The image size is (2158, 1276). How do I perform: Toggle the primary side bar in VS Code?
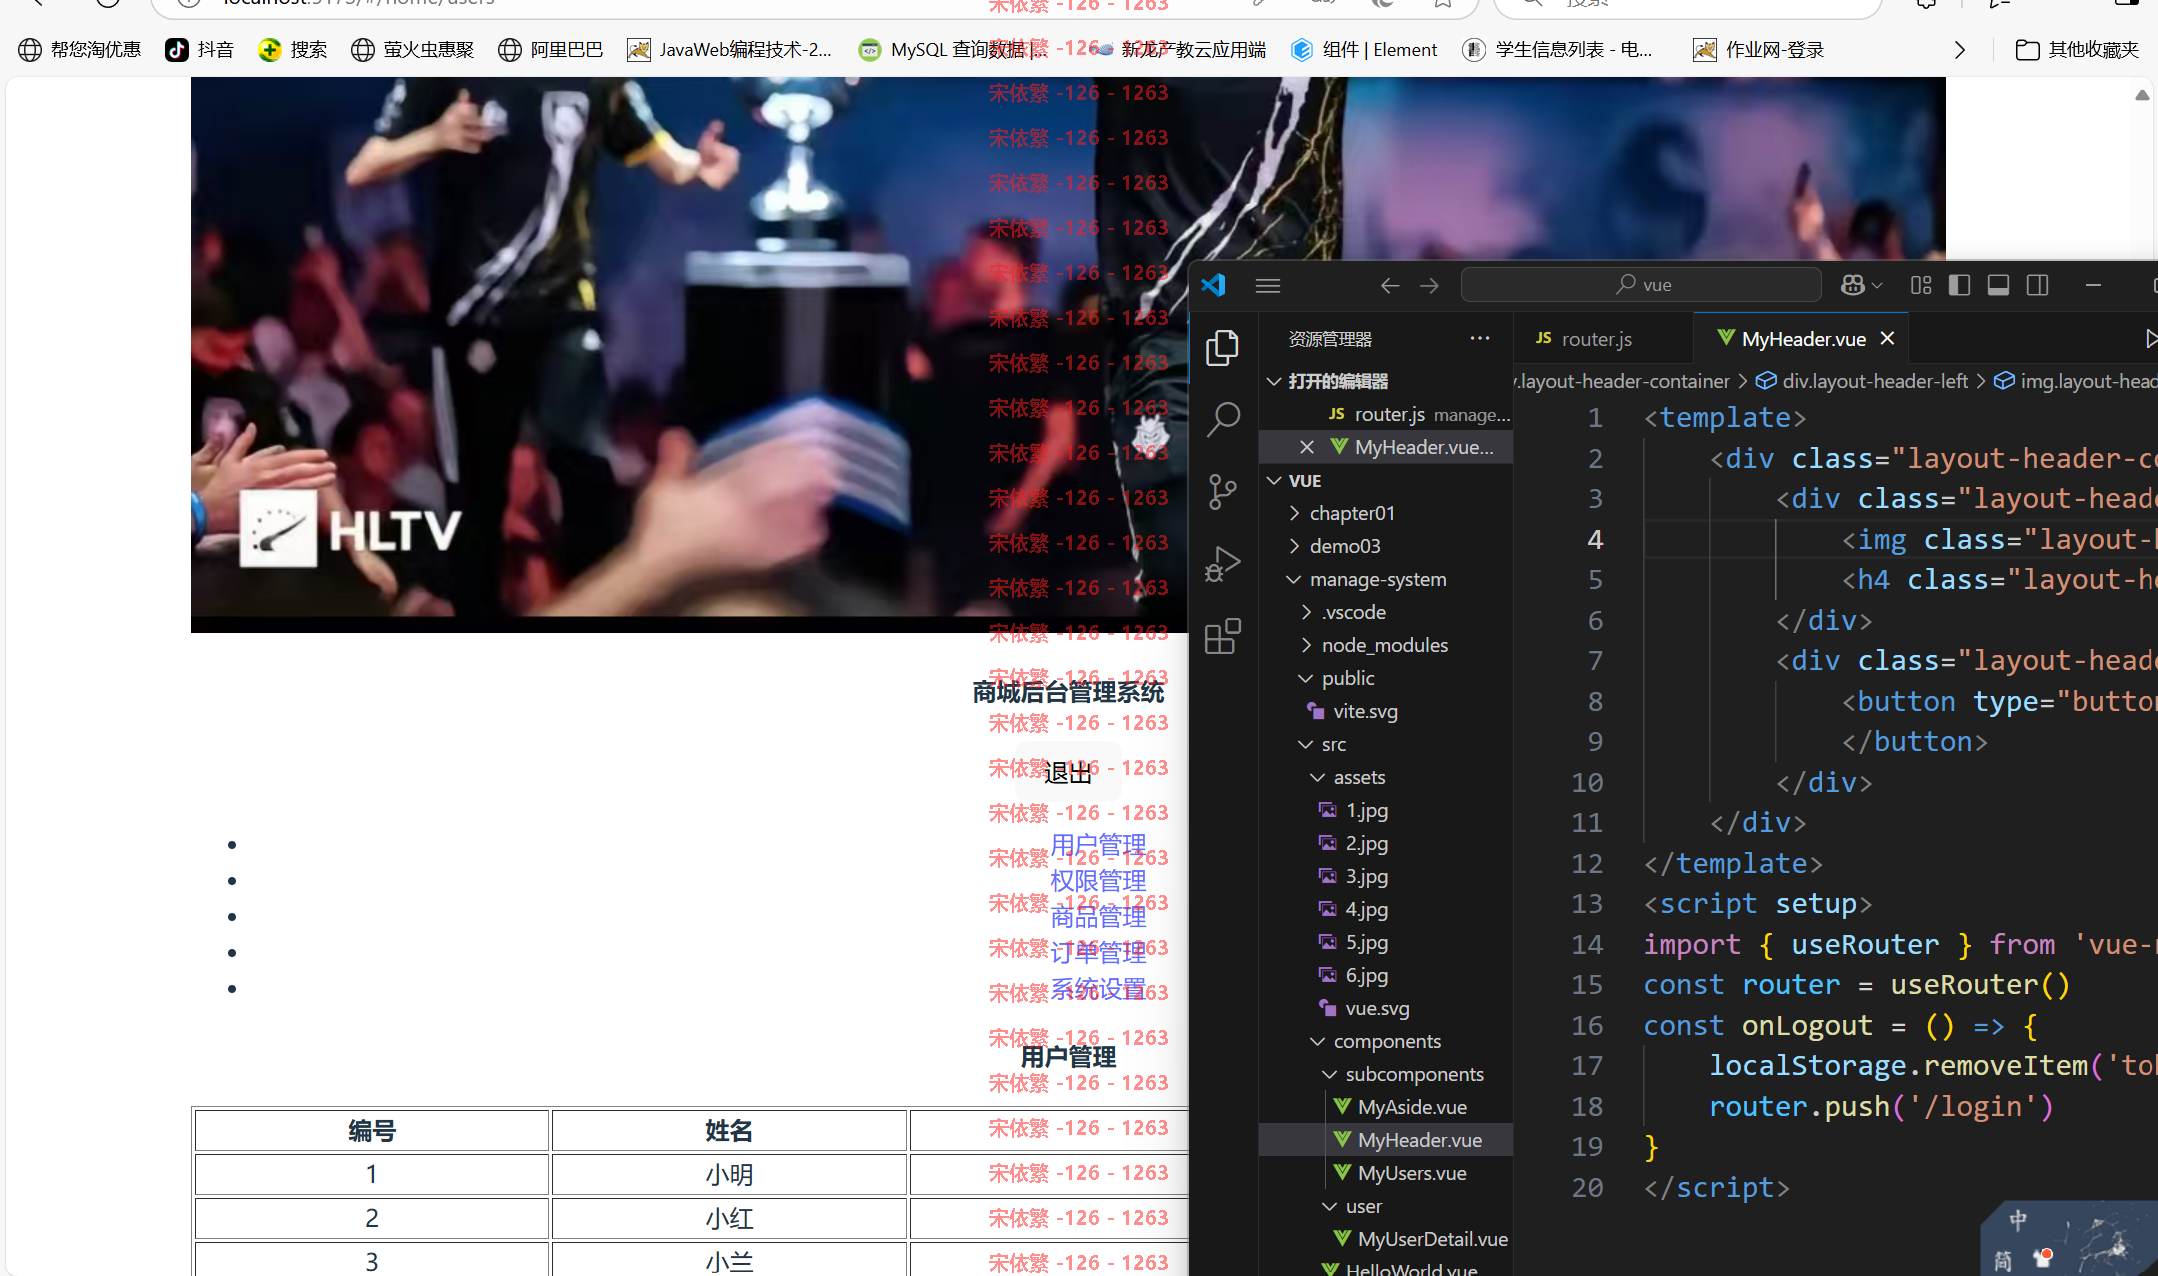pyautogui.click(x=1960, y=285)
